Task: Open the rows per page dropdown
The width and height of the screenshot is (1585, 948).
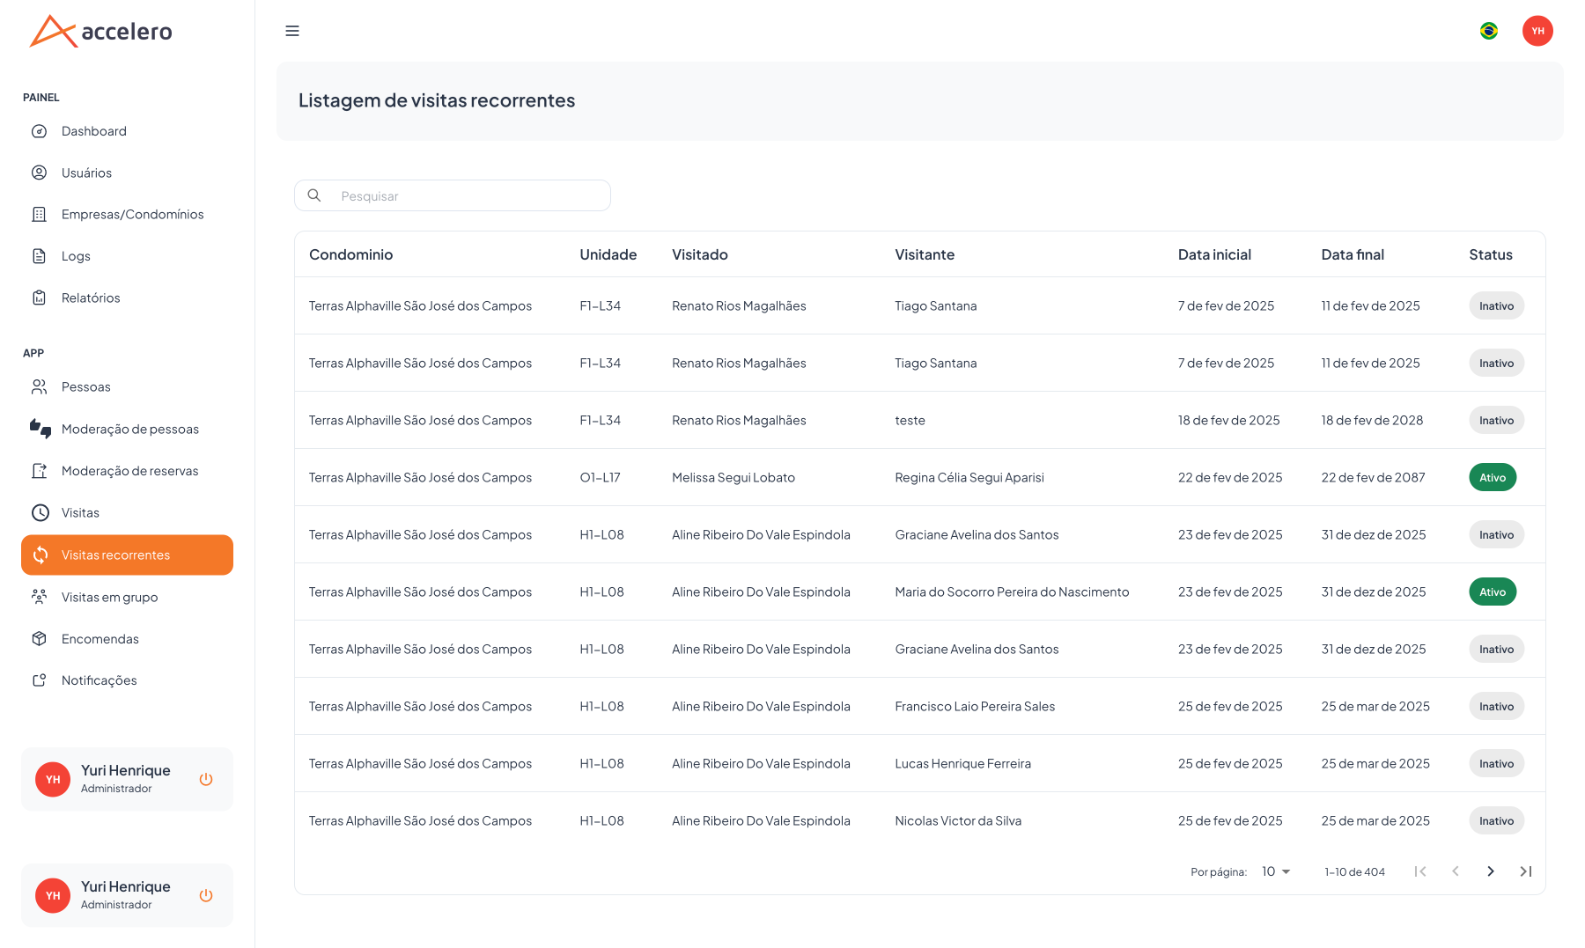Action: (x=1275, y=872)
